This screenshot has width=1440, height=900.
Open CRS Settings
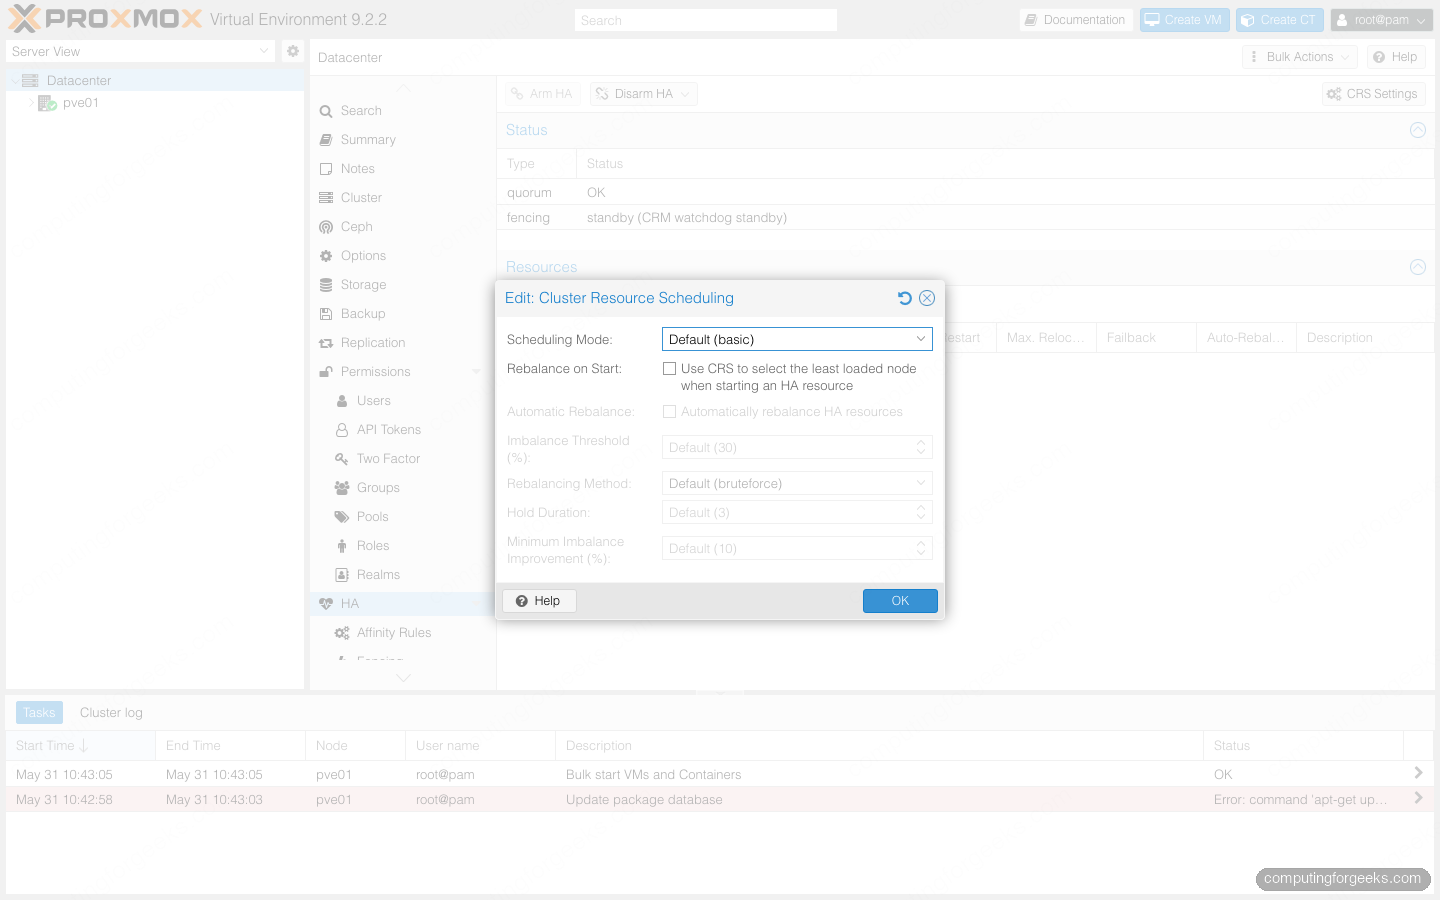(1372, 94)
